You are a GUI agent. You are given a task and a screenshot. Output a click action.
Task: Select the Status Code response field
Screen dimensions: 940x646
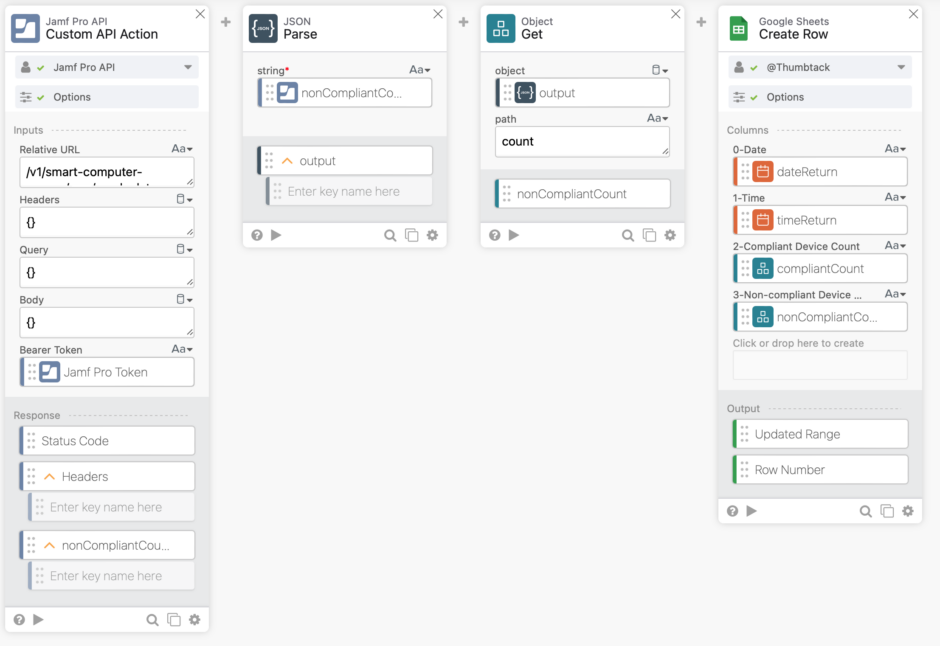click(x=107, y=441)
